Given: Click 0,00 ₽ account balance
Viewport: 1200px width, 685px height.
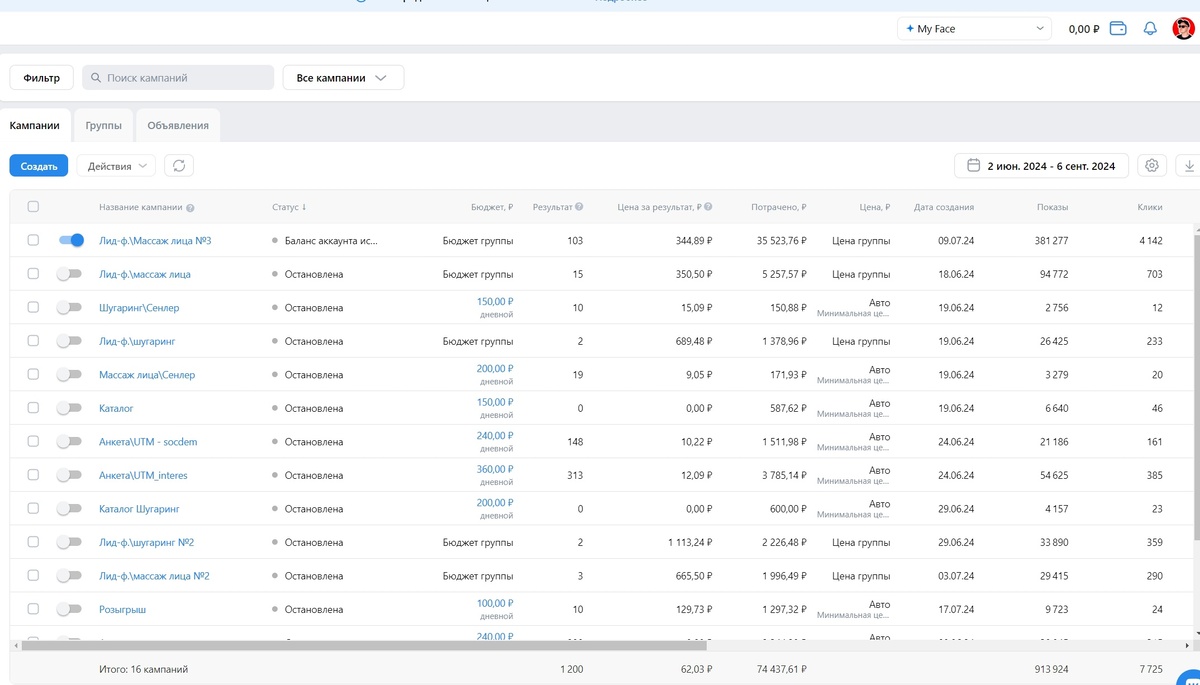Looking at the screenshot, I should point(1084,29).
